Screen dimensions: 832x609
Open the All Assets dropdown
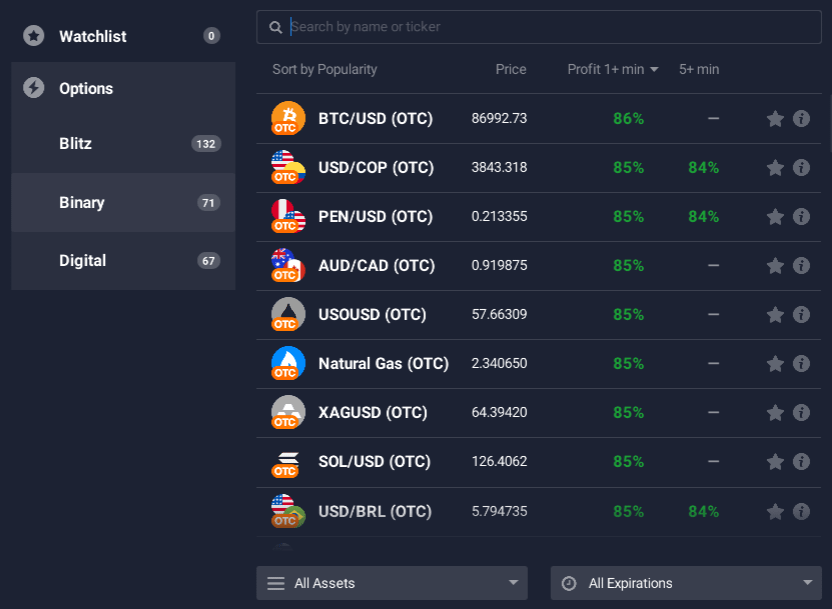[x=391, y=583]
